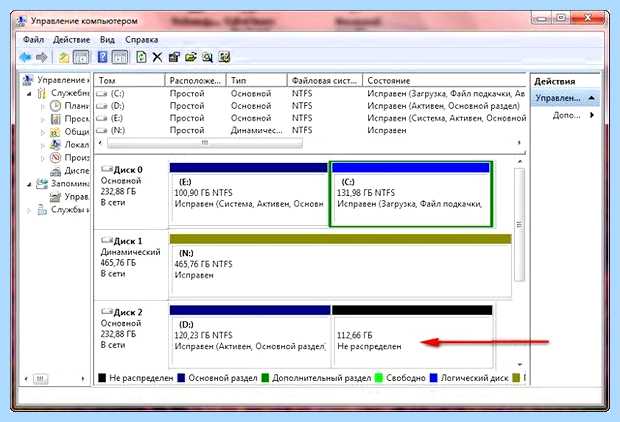Click the Диск 2 label panel
Screen dimensions: 620x422
click(x=131, y=335)
